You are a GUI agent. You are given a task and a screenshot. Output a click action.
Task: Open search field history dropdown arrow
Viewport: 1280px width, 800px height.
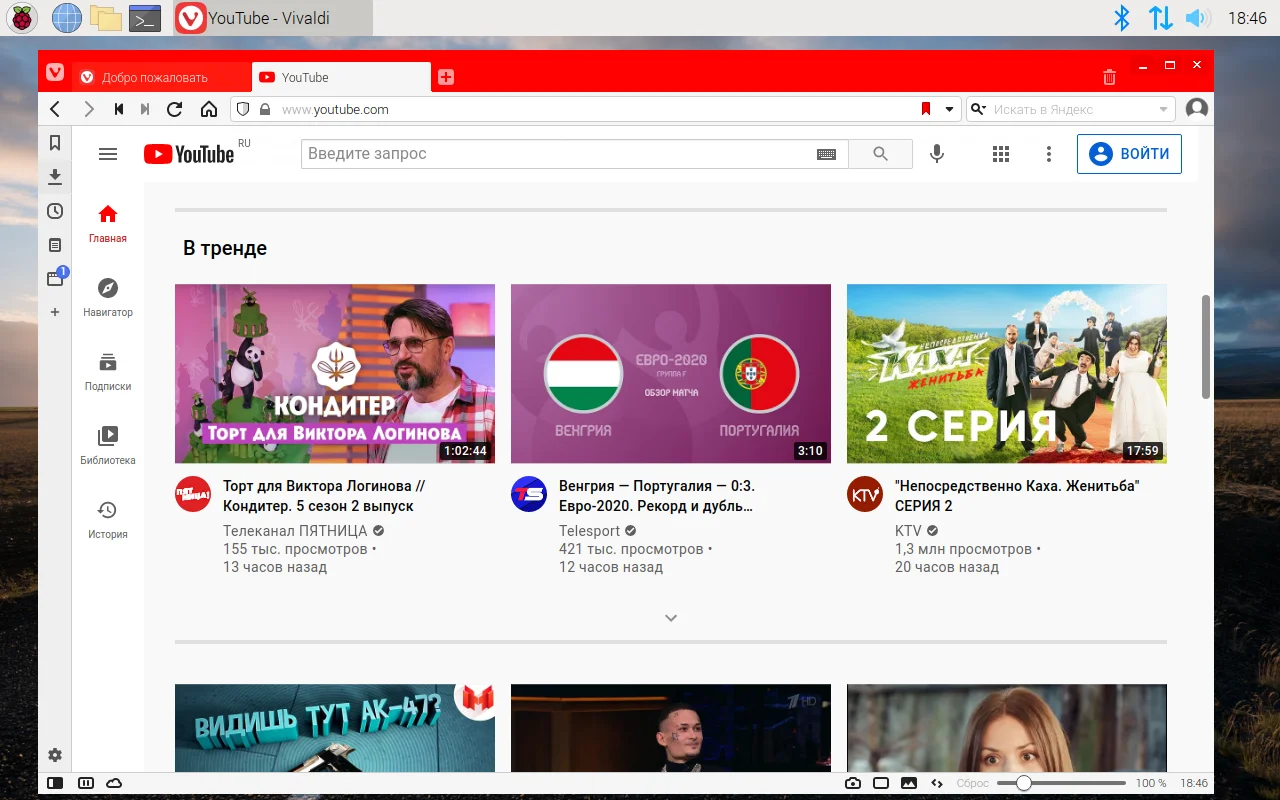click(1164, 109)
